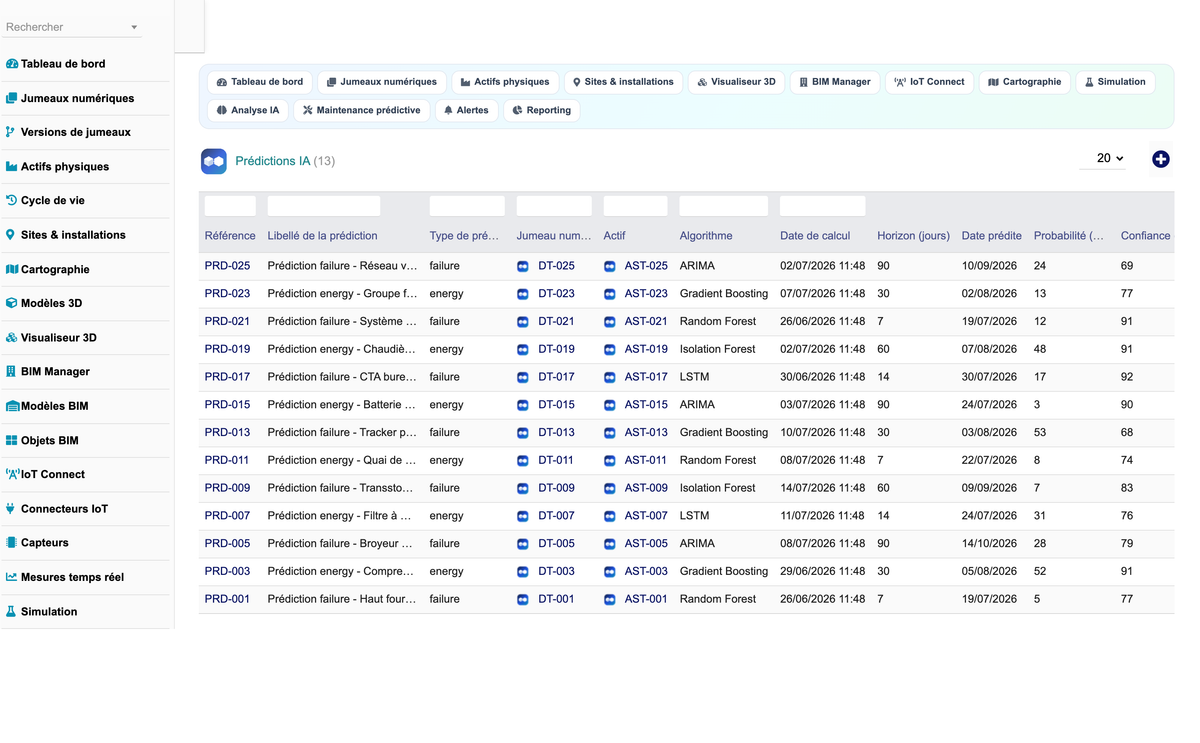Open the Visualiseur 3D top tab
The height and width of the screenshot is (743, 1200).
[x=736, y=82]
